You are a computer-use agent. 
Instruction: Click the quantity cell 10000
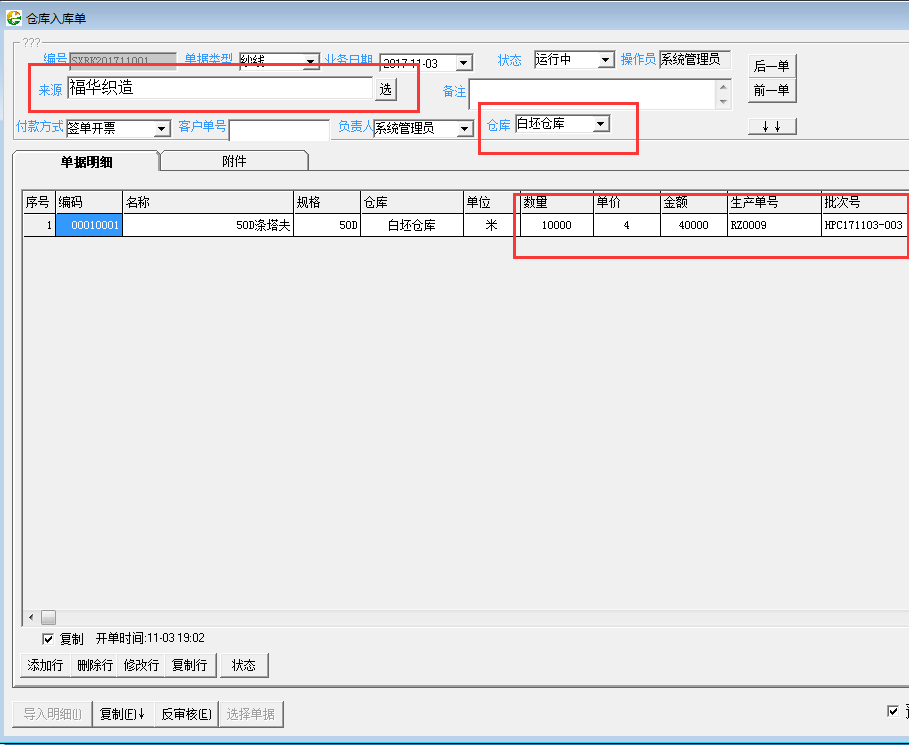pos(557,225)
